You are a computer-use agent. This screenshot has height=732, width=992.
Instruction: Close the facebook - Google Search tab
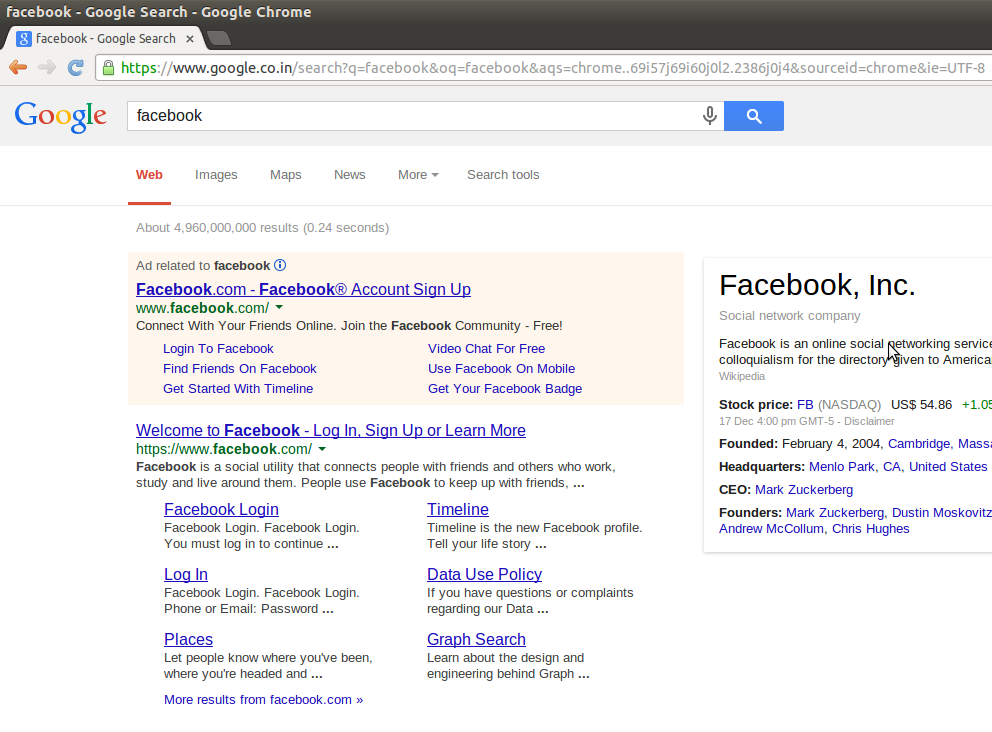click(x=190, y=39)
